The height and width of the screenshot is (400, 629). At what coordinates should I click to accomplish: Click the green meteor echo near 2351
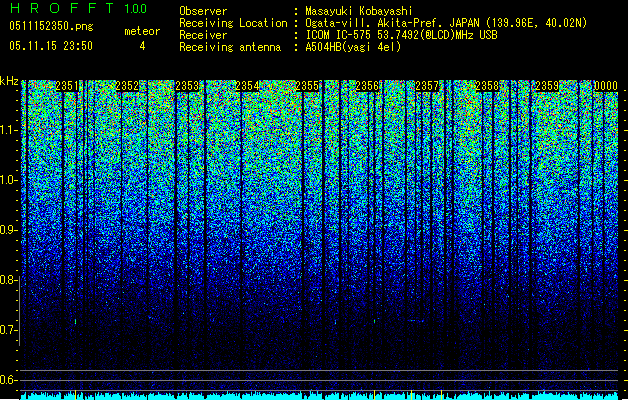pyautogui.click(x=75, y=321)
